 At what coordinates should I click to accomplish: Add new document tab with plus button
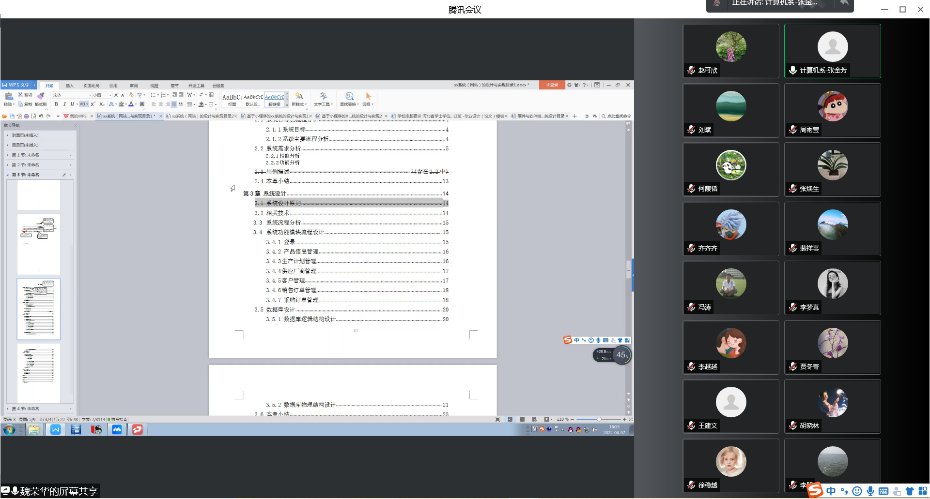(x=574, y=116)
